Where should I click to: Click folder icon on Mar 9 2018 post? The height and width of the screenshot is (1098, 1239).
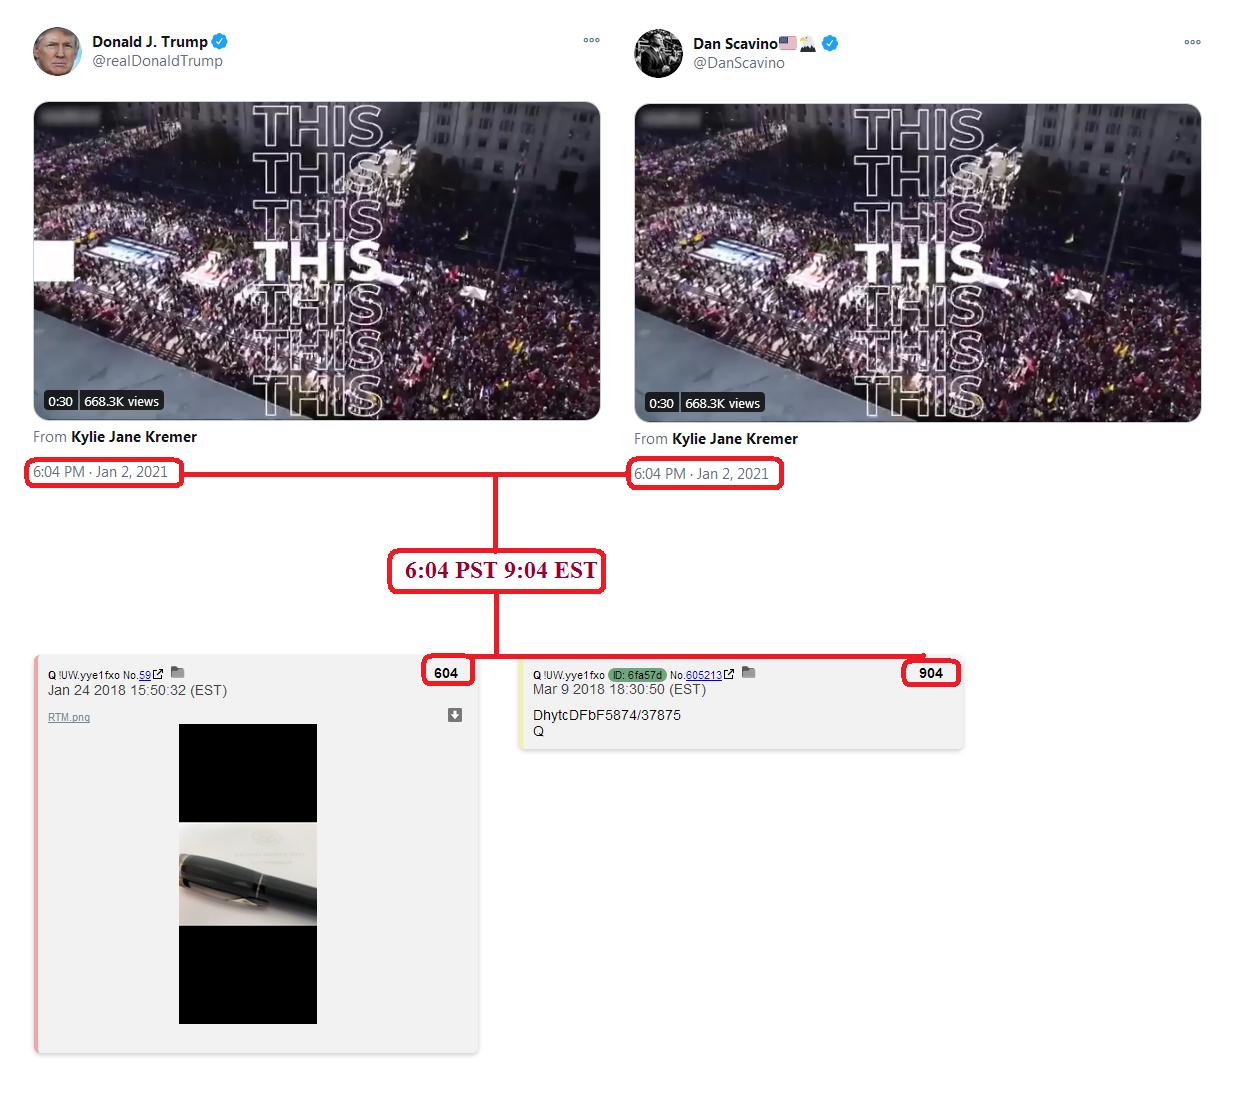[x=748, y=673]
